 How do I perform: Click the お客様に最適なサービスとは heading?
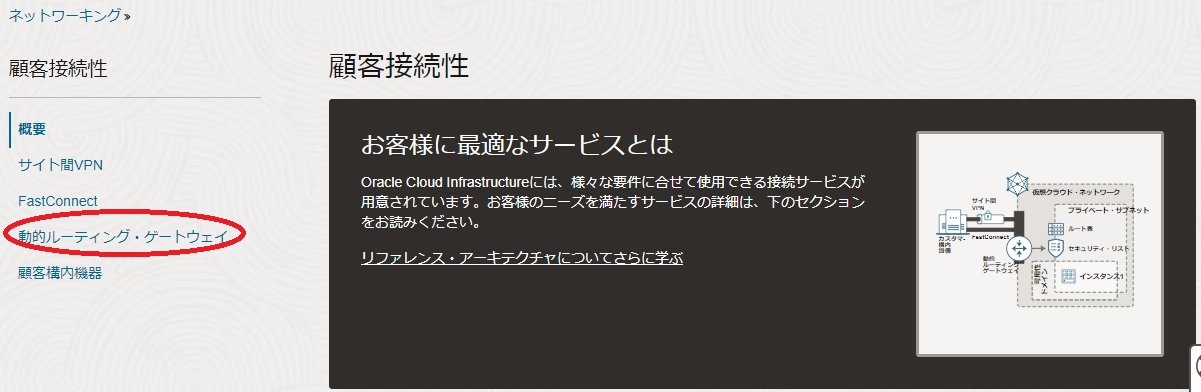(x=516, y=144)
